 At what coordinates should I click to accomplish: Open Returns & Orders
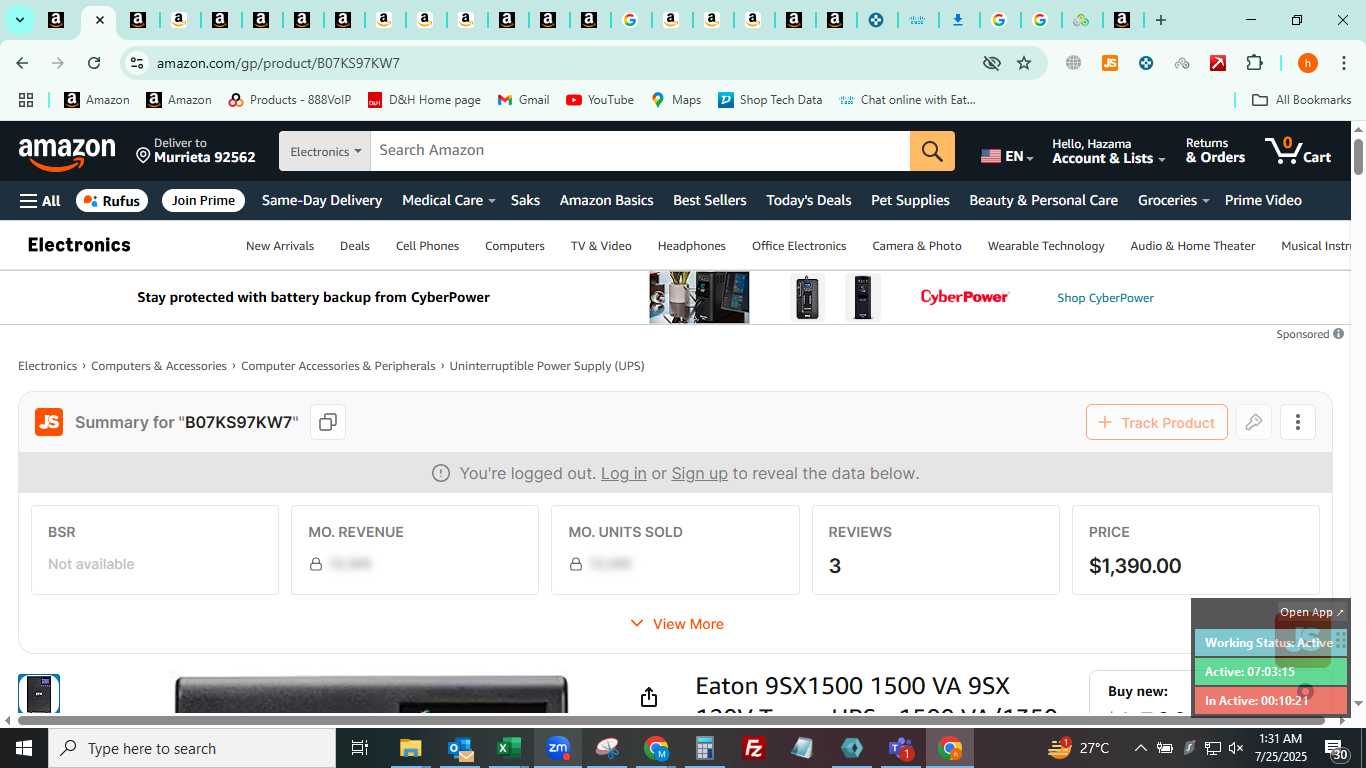click(x=1215, y=151)
